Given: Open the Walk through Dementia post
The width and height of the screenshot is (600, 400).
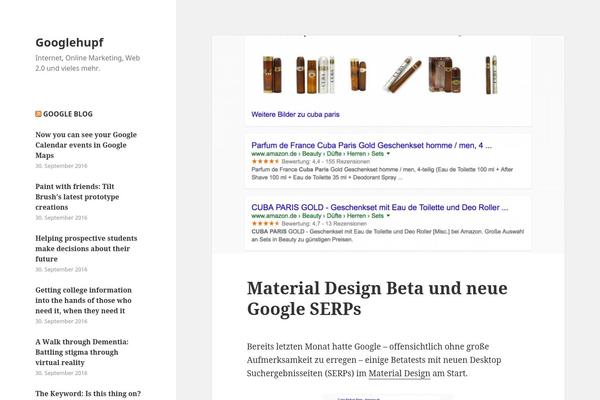Looking at the screenshot, I should tap(77, 352).
